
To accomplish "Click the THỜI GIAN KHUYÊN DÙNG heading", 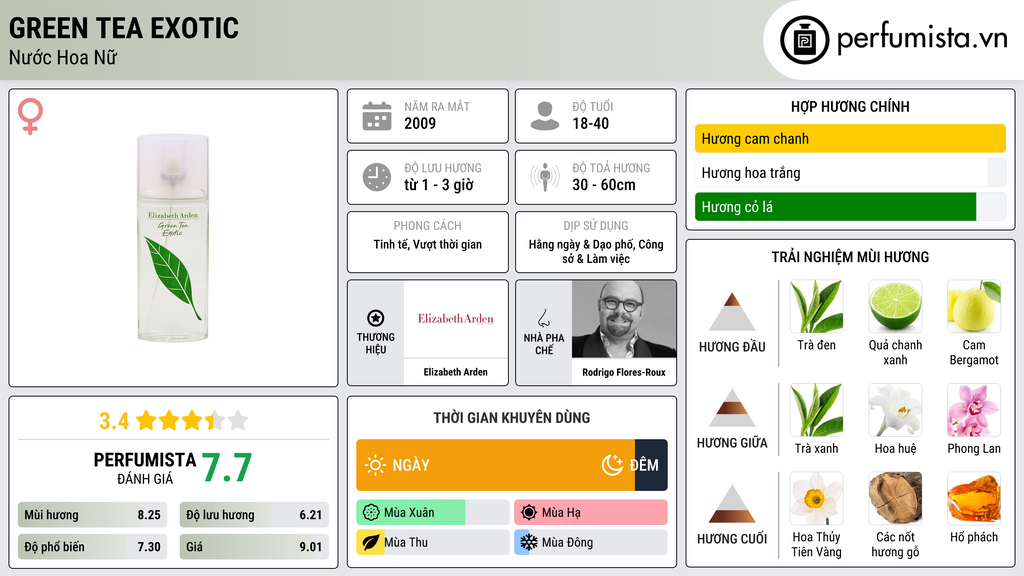I will (x=511, y=418).
